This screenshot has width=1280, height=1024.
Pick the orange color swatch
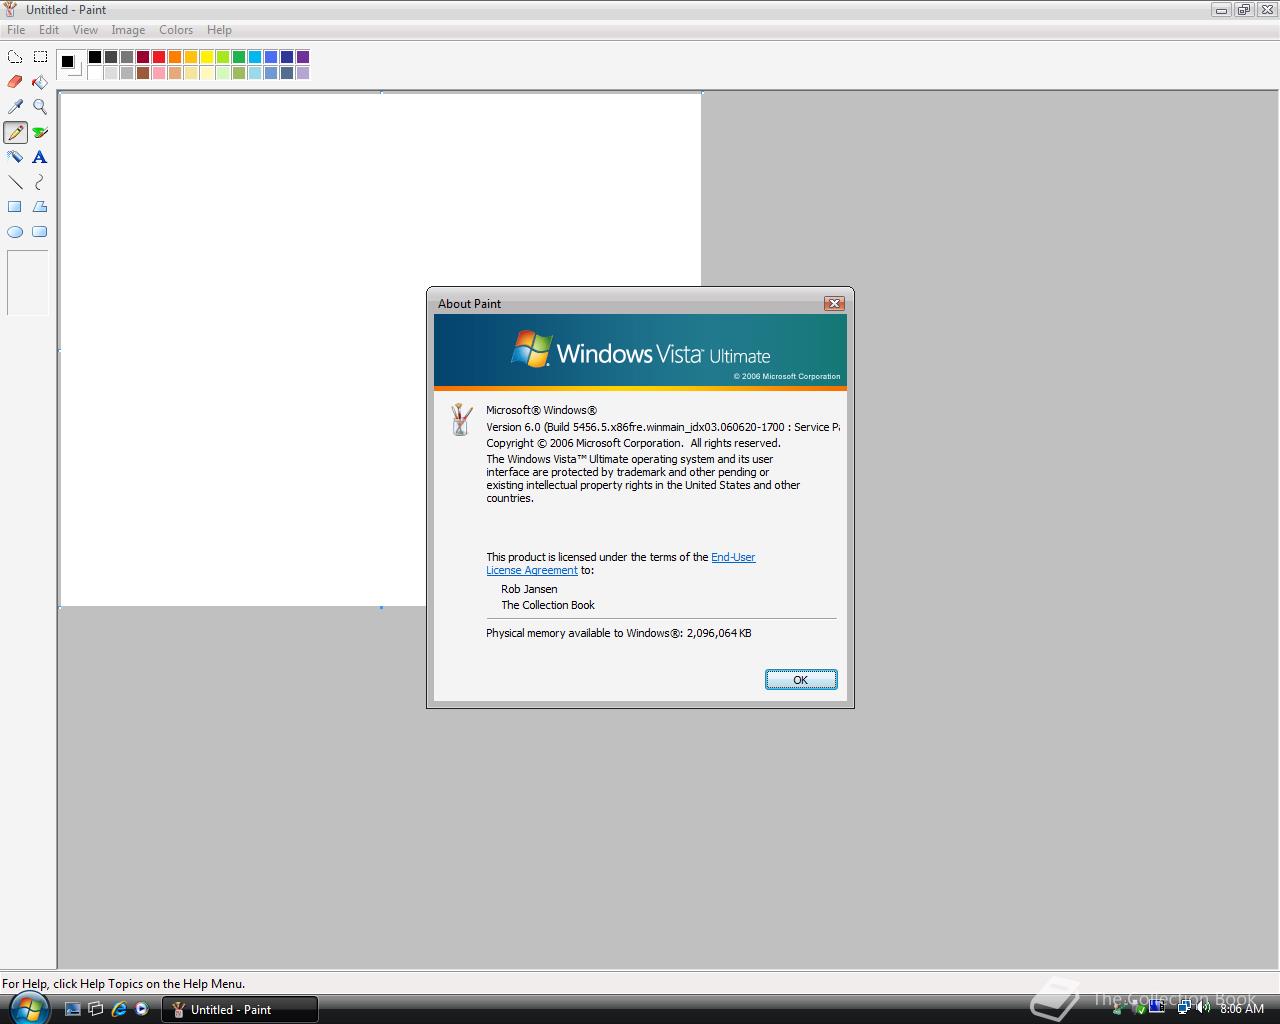(175, 57)
